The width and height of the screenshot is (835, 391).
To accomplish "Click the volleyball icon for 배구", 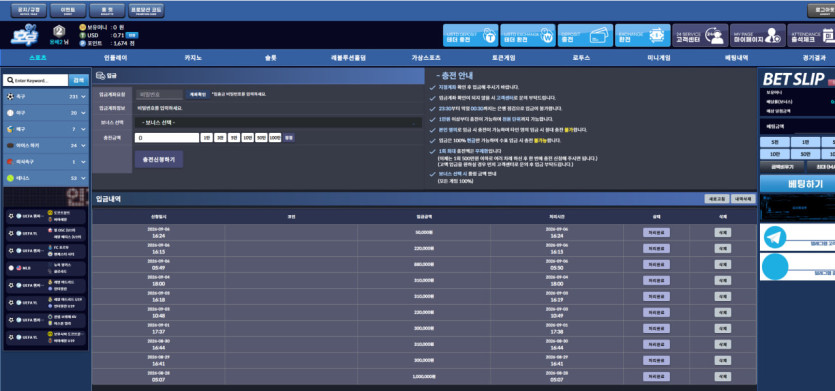I will (10, 129).
